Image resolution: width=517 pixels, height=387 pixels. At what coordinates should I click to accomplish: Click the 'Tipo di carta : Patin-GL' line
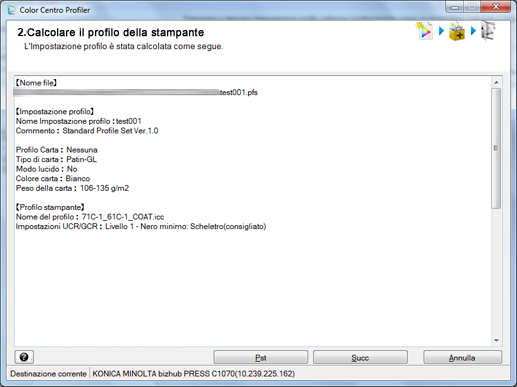tap(56, 159)
